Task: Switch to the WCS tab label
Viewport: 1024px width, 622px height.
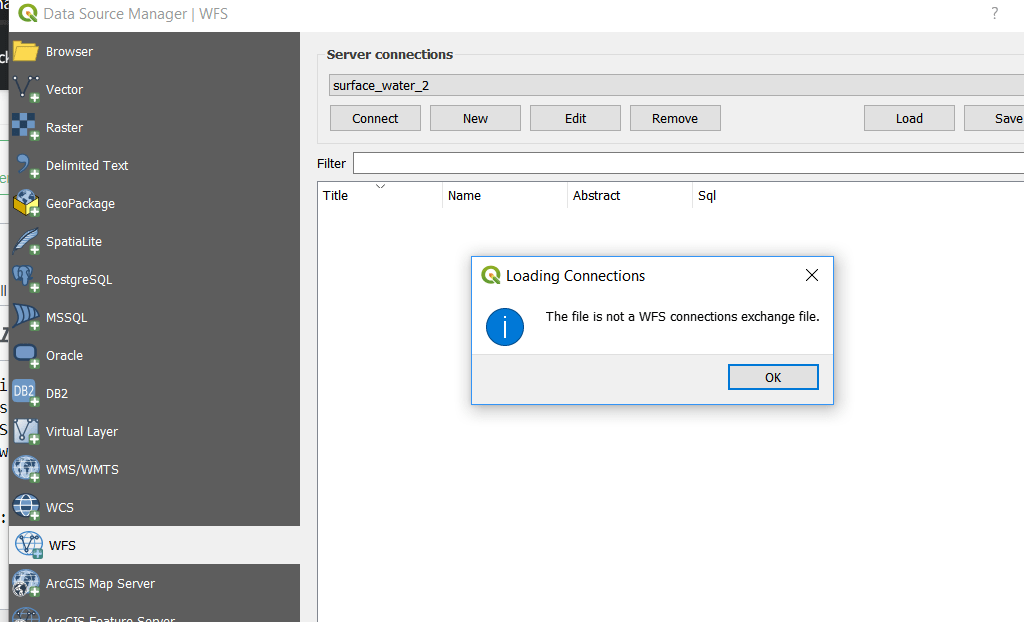Action: [59, 508]
